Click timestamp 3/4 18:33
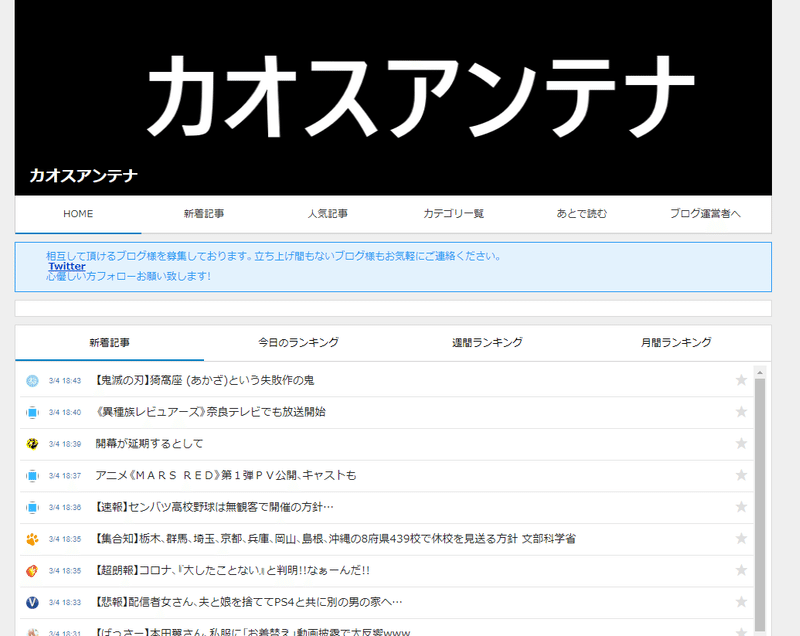The image size is (800, 636). click(x=65, y=602)
